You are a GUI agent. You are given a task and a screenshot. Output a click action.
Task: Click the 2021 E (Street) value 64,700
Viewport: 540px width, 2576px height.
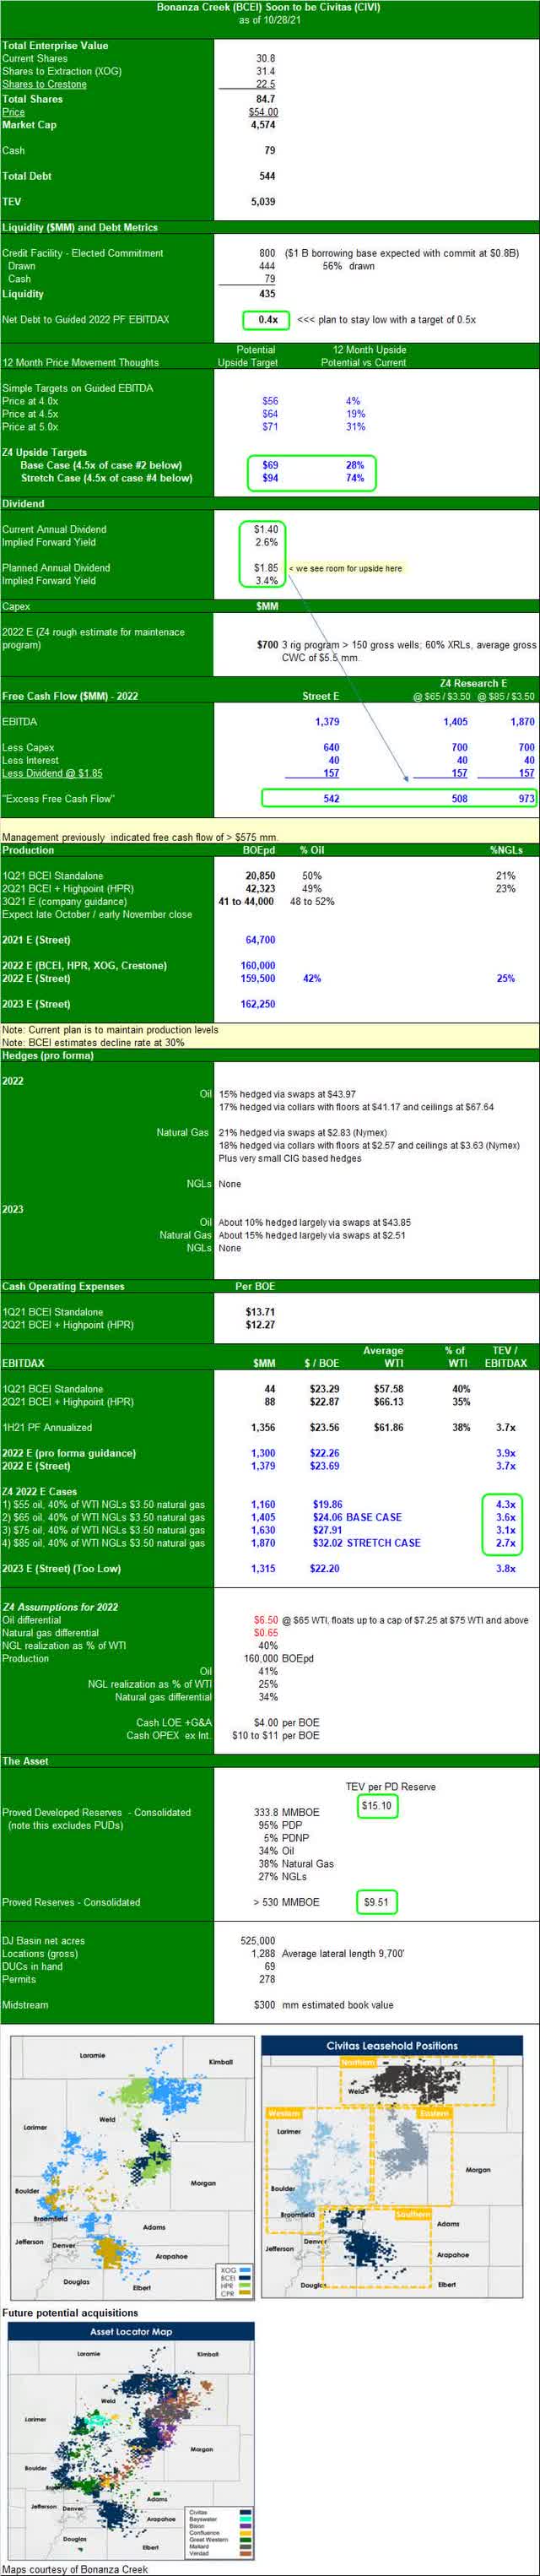pos(260,940)
